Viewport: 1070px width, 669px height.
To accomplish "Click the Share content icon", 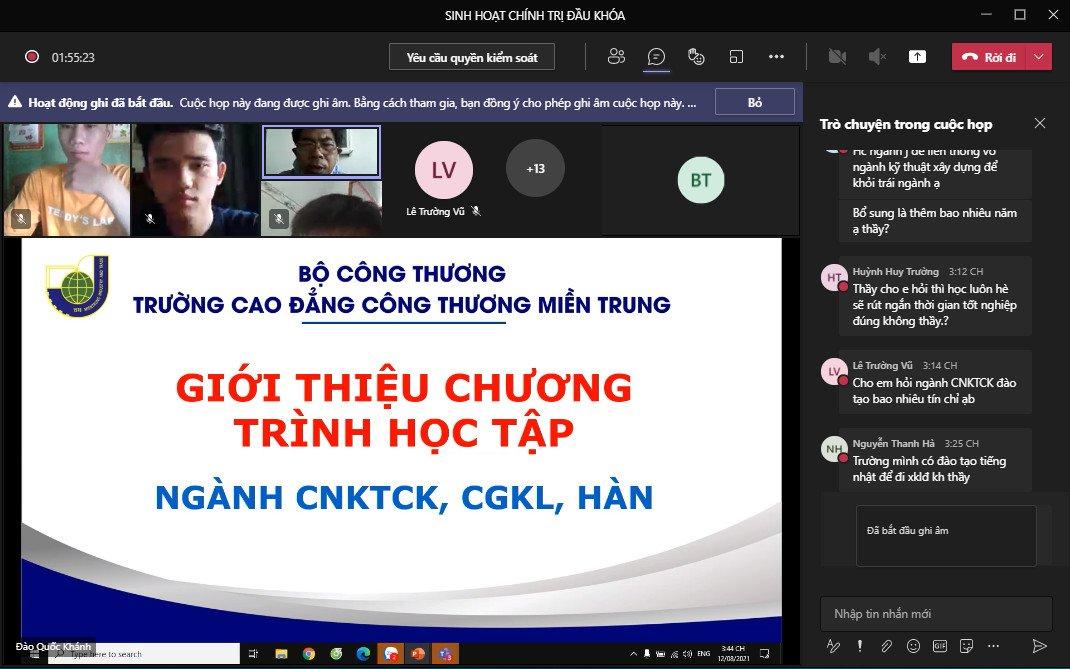I will 917,57.
